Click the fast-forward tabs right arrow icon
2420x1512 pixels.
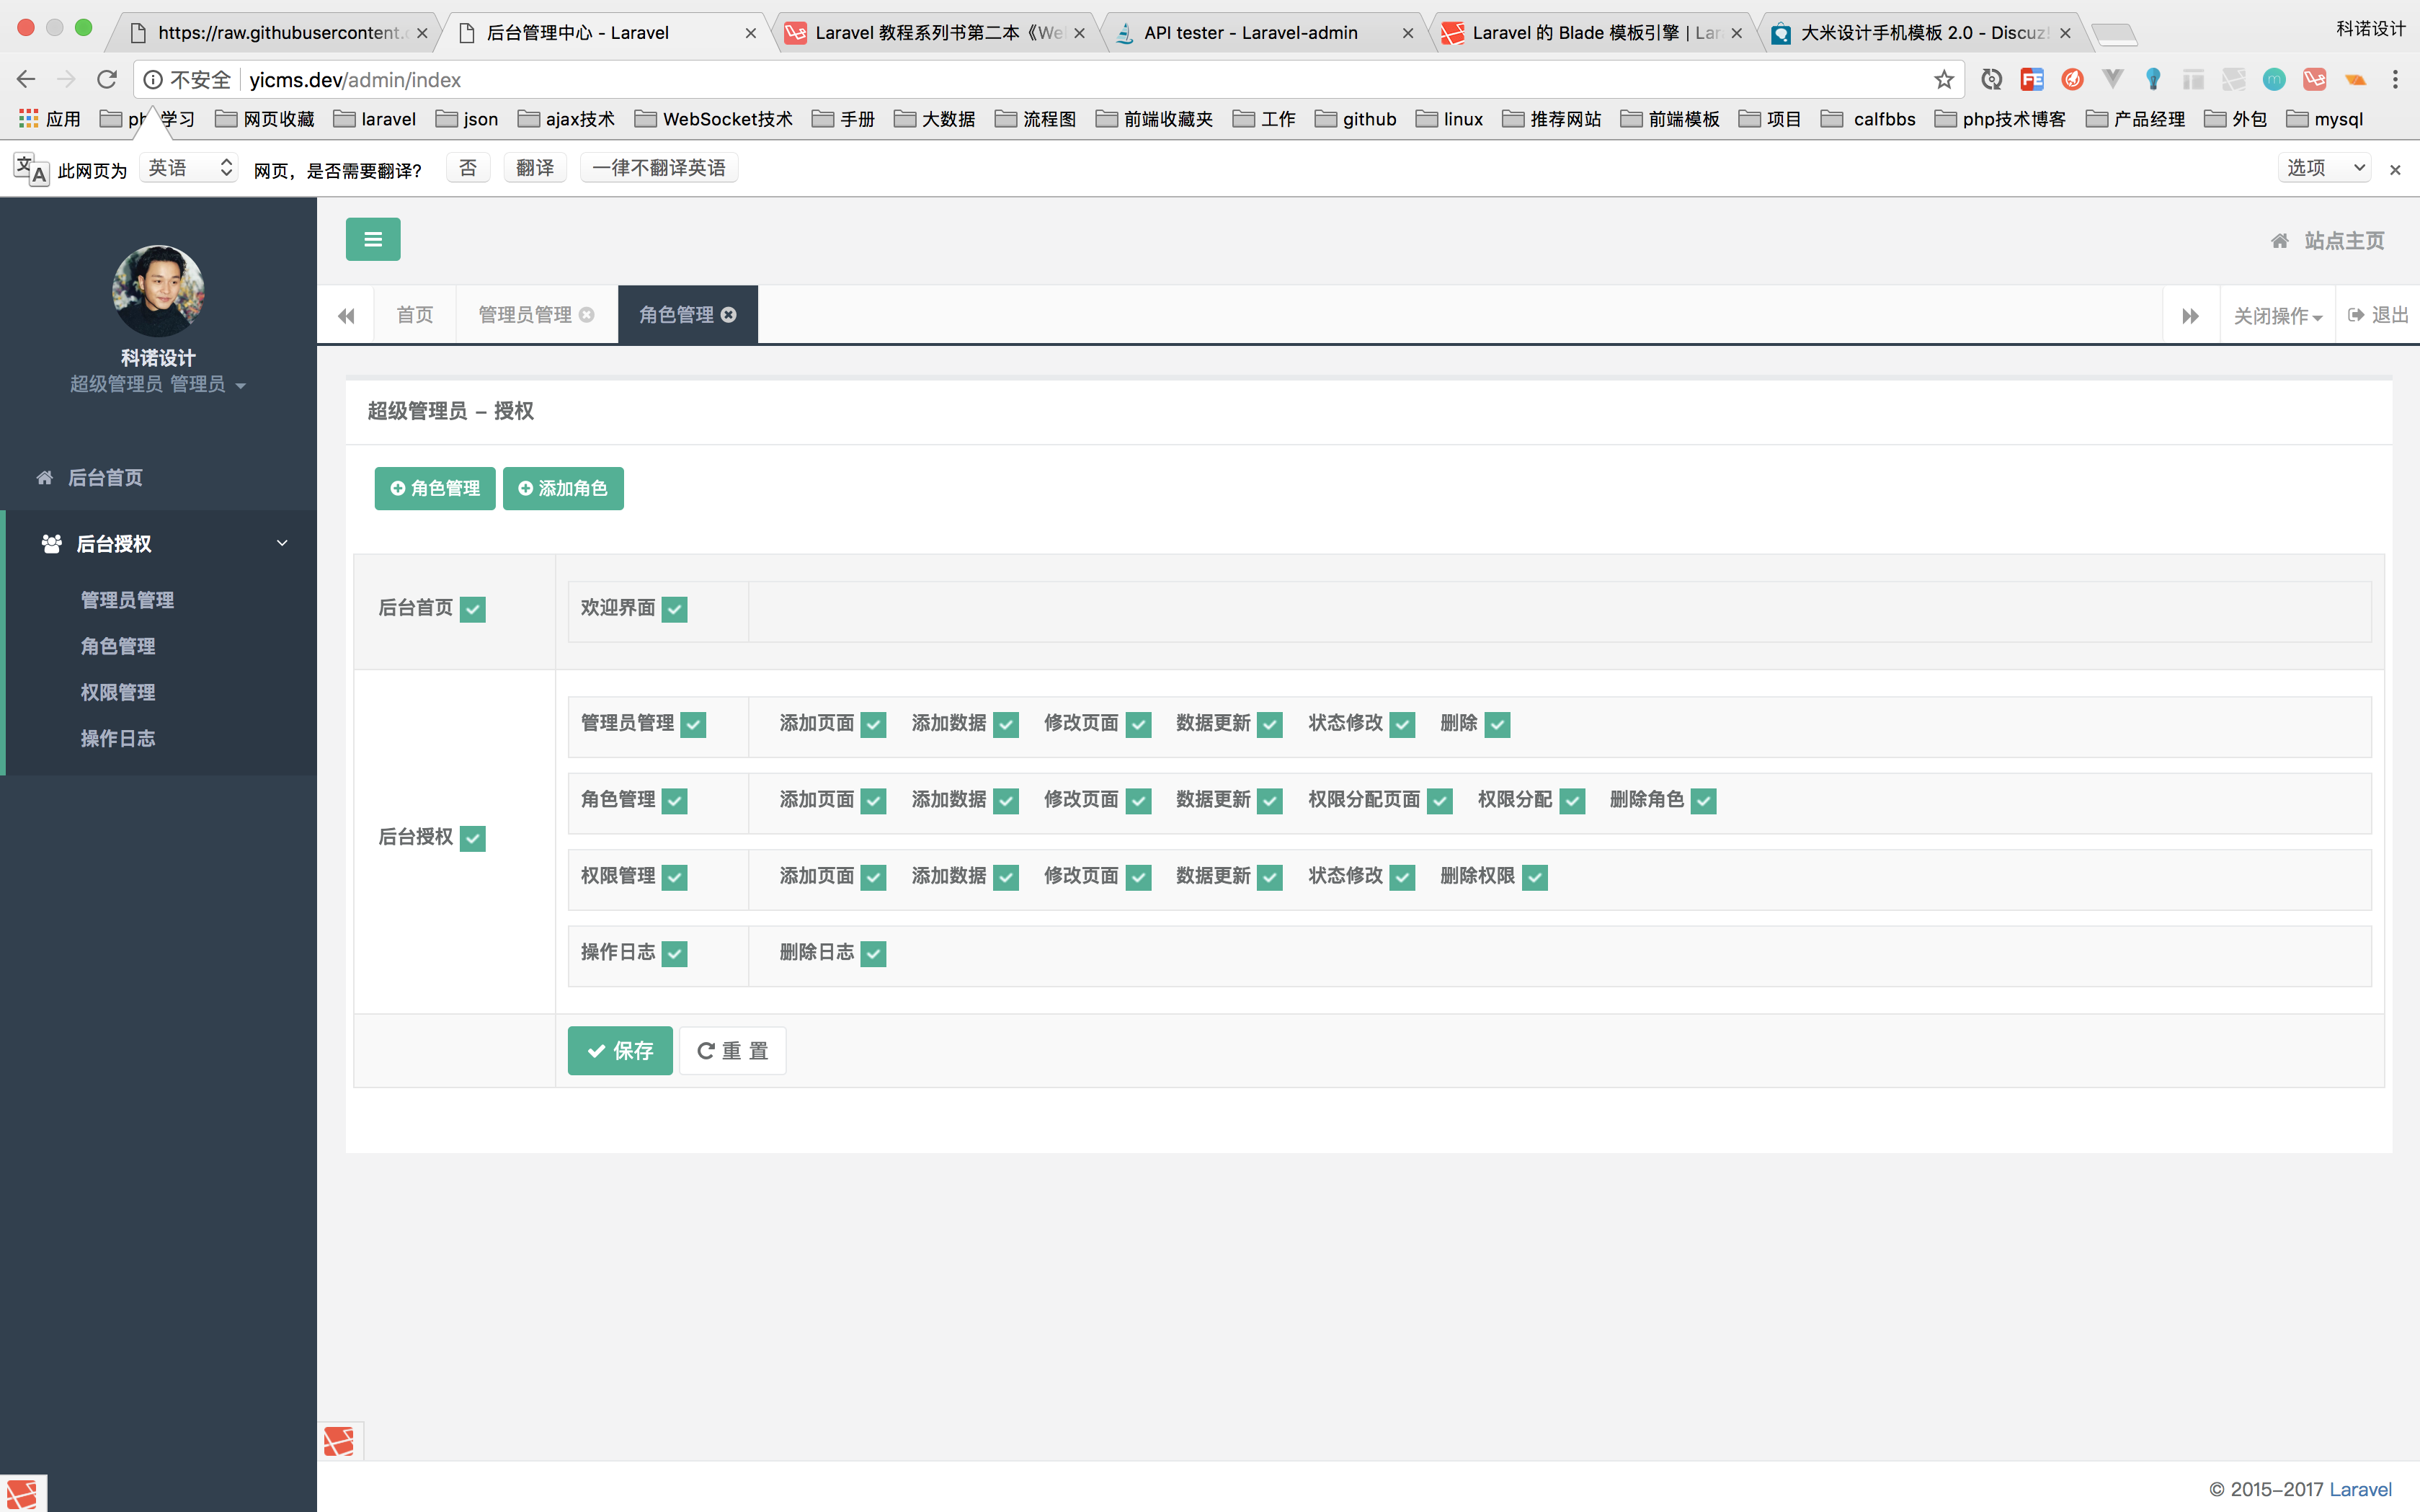(x=2190, y=316)
